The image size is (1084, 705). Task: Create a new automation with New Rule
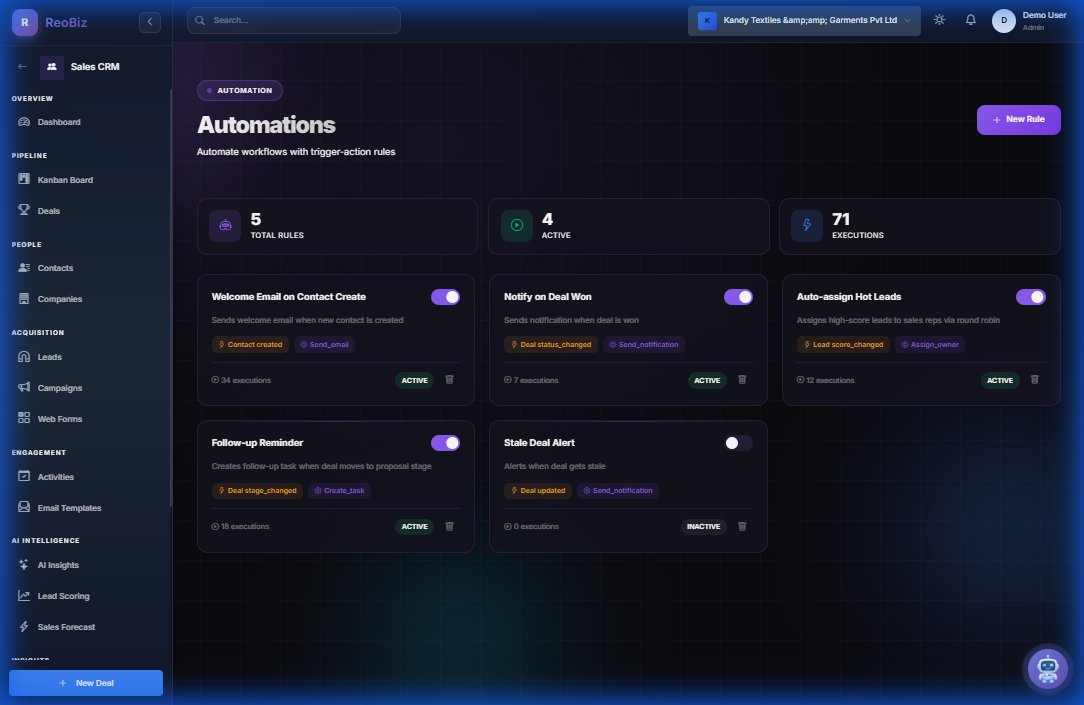coord(1018,118)
